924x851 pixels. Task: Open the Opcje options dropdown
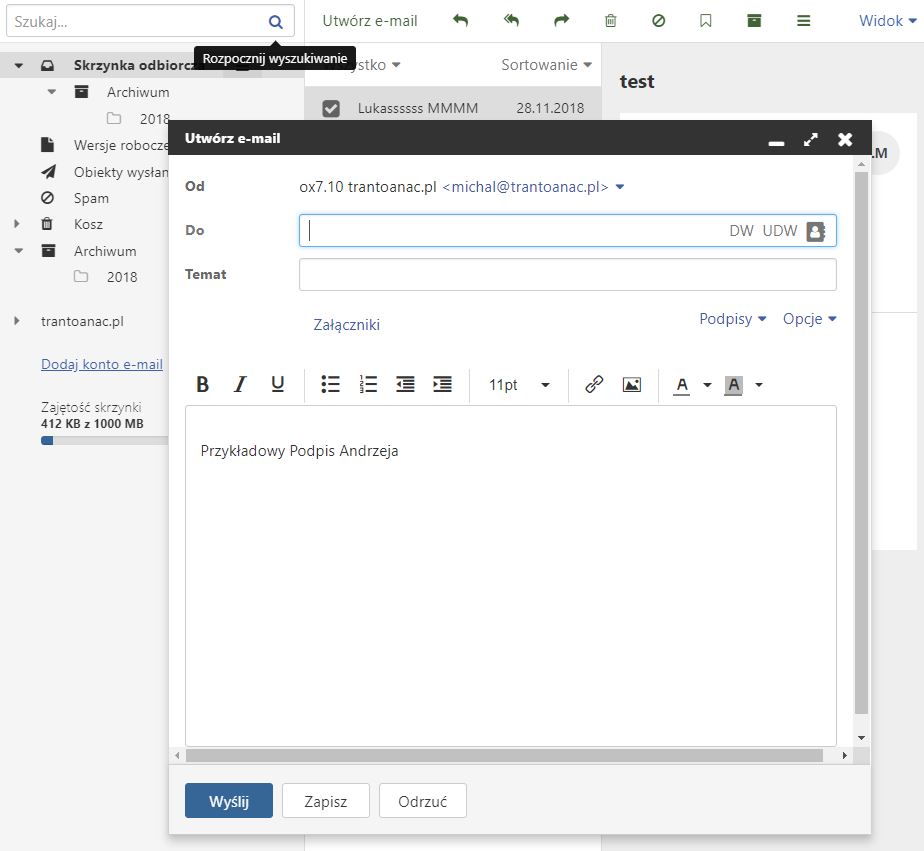tap(810, 319)
